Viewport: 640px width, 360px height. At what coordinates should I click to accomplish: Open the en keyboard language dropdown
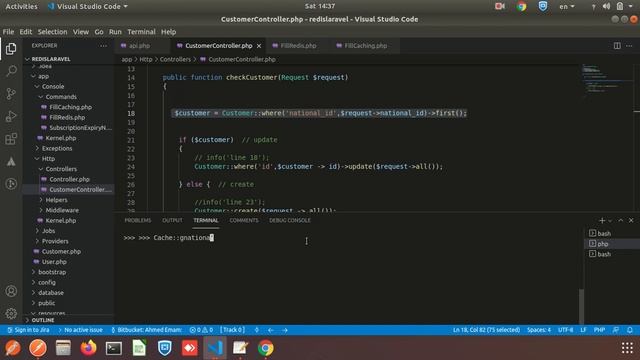567,7
